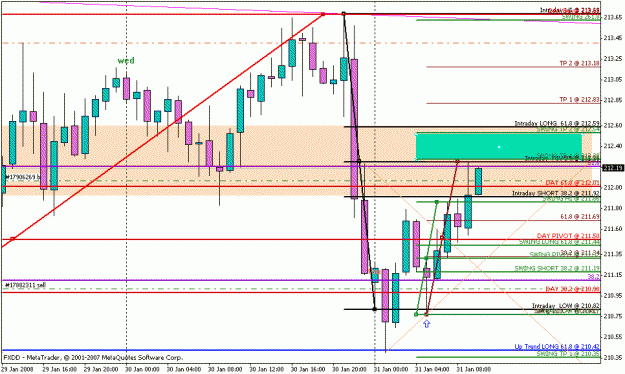Click the 213.25 price axis value

tap(613, 59)
